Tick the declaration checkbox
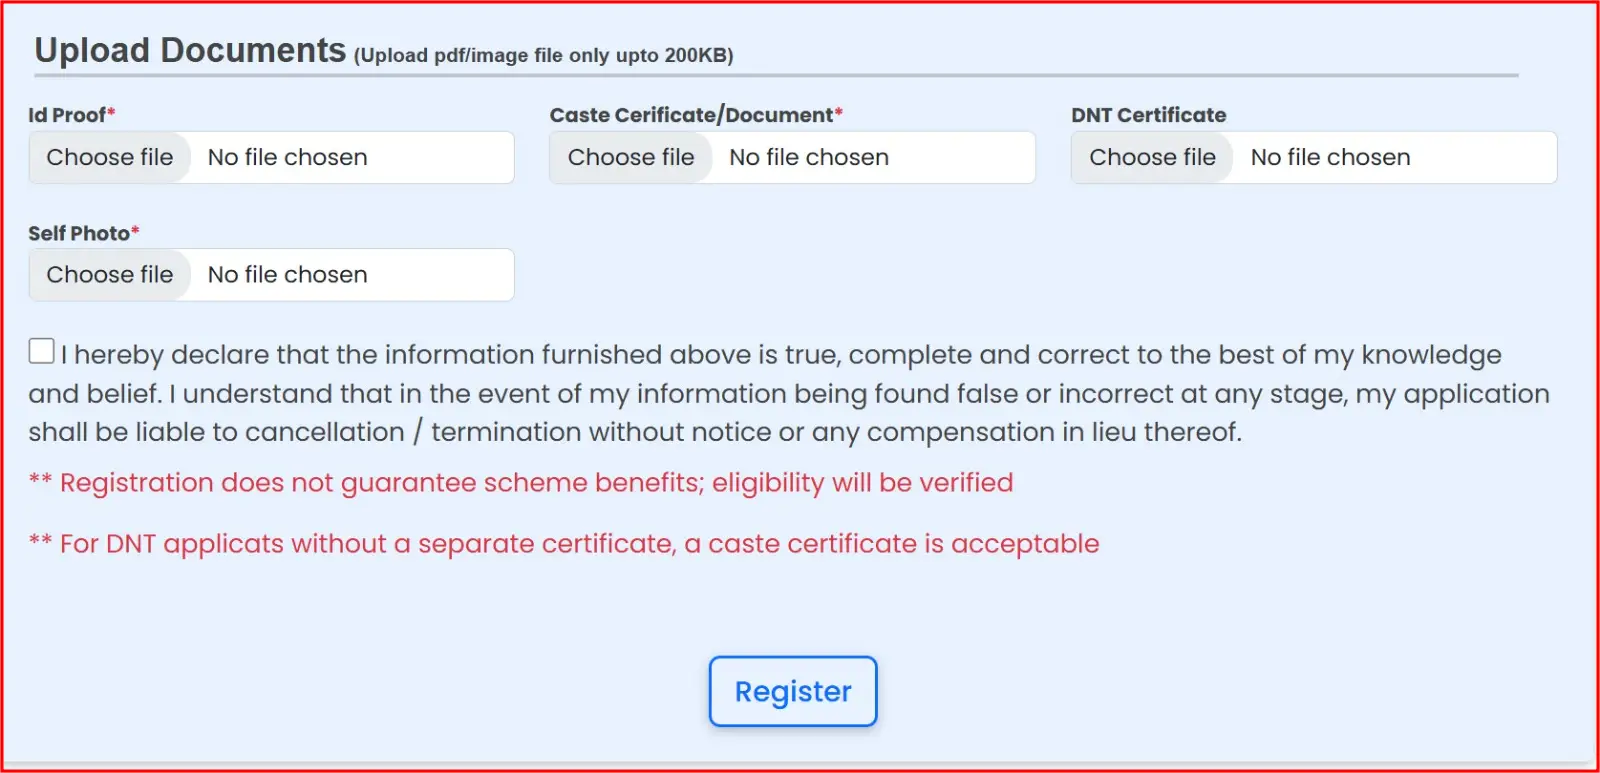 coord(42,351)
